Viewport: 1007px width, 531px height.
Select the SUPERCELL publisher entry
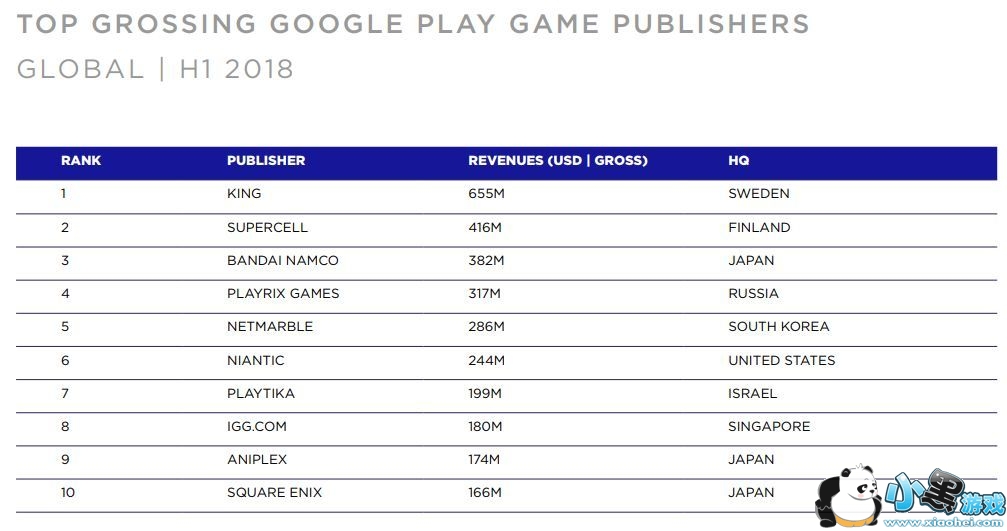point(267,227)
